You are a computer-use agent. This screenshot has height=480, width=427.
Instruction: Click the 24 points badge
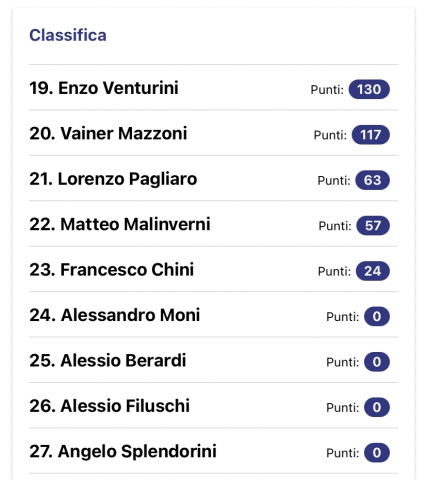(373, 271)
